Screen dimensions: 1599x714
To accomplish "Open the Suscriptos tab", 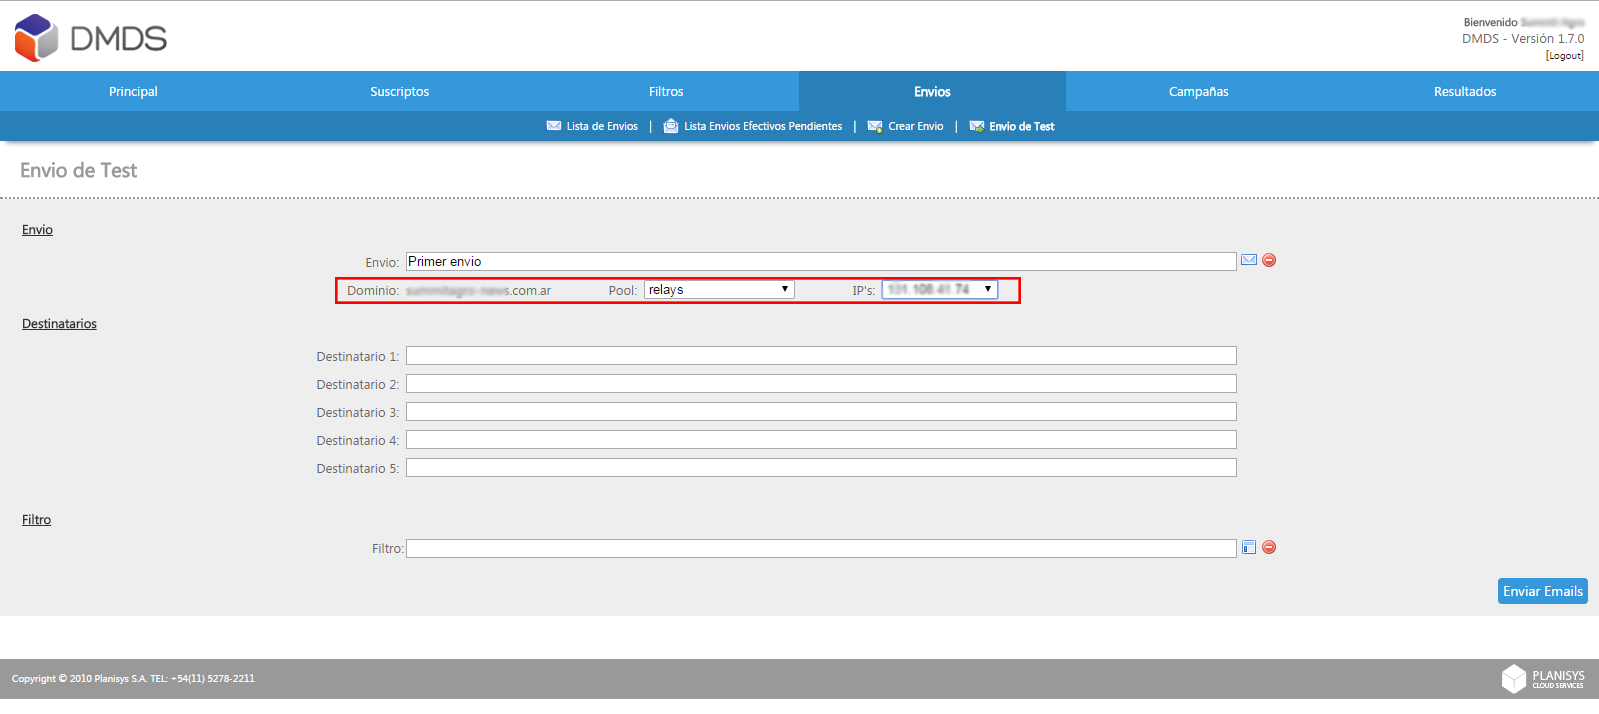I will (400, 91).
